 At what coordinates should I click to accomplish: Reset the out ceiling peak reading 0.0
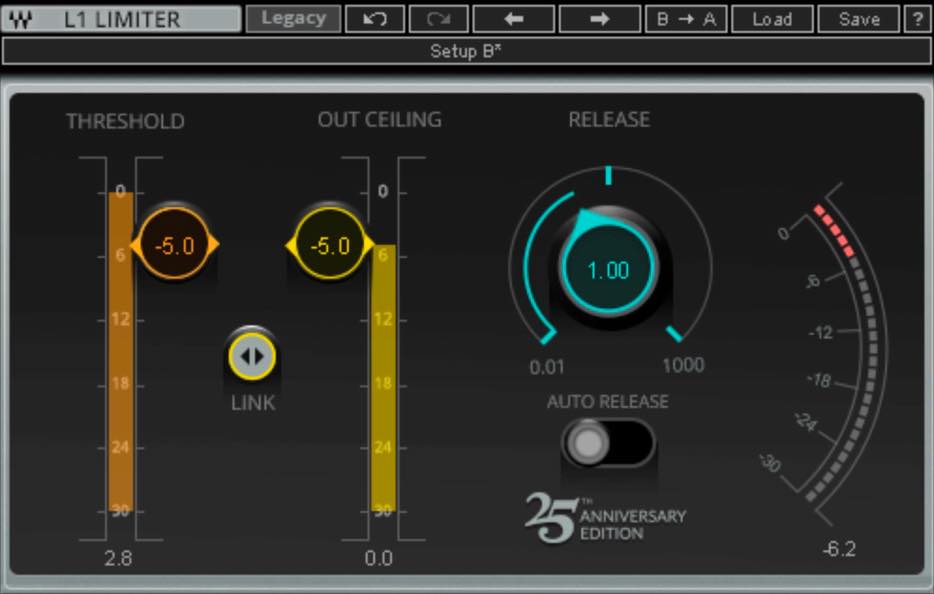[x=379, y=558]
